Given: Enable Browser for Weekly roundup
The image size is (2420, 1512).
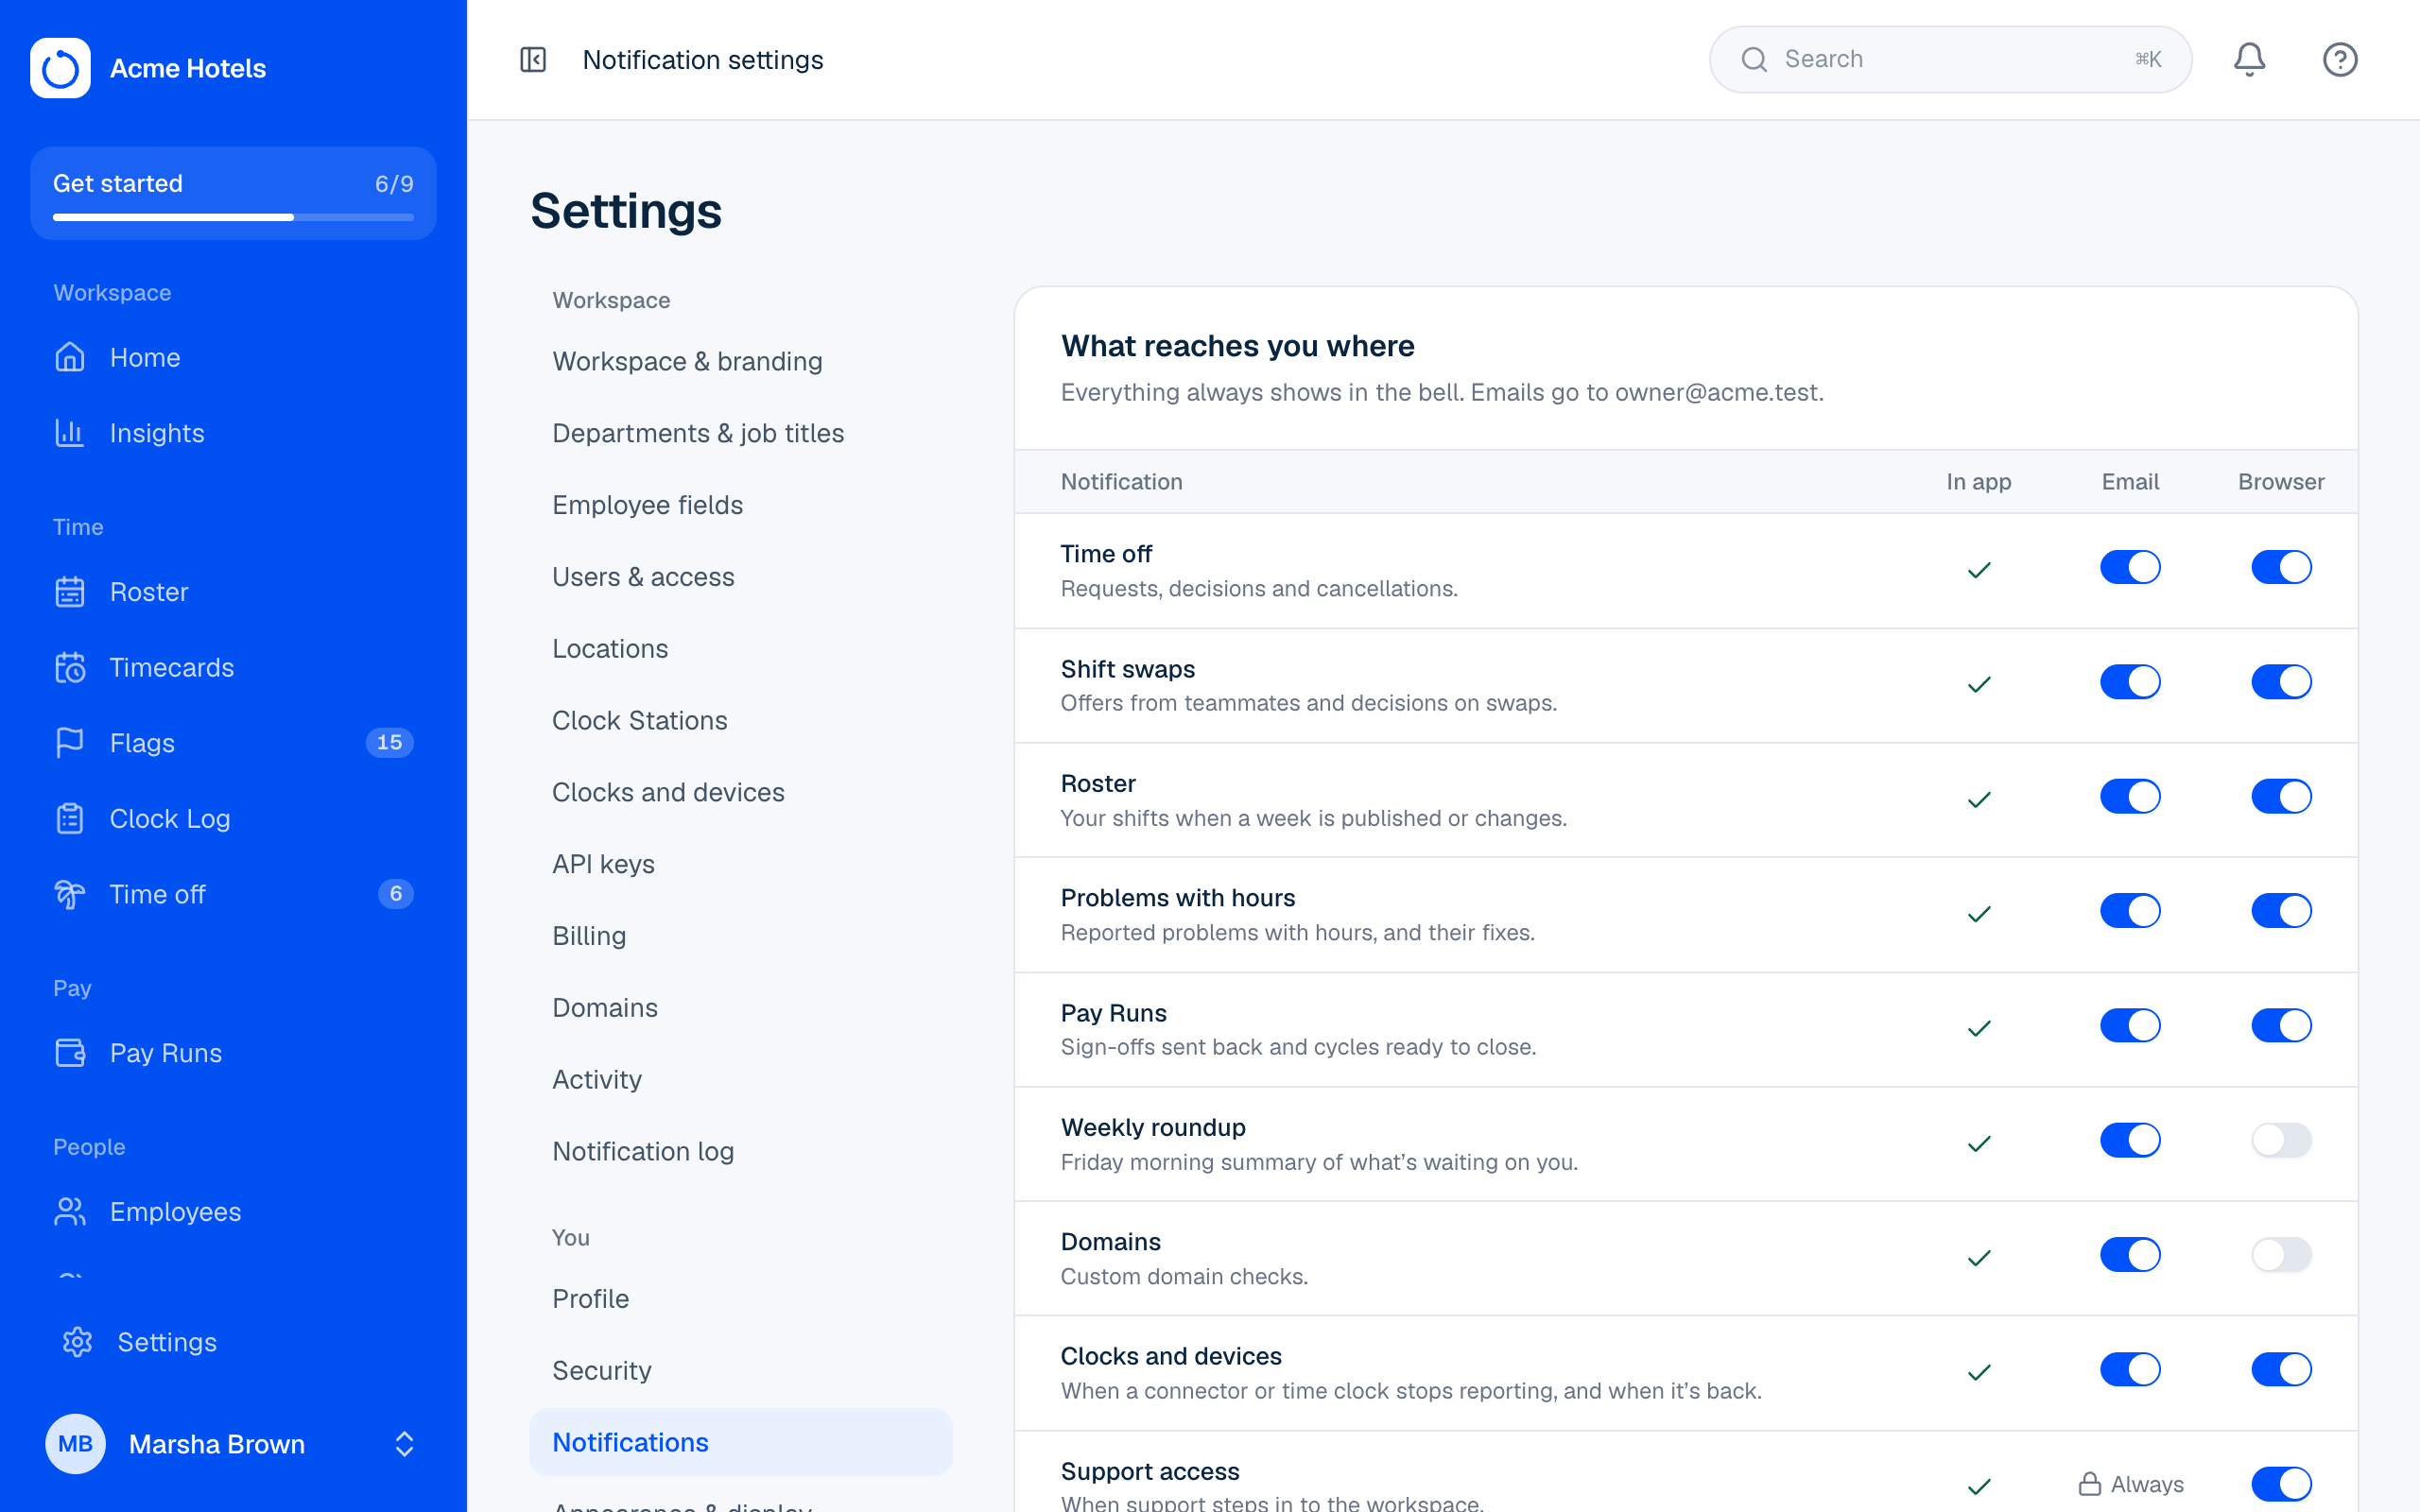Looking at the screenshot, I should tap(2281, 1140).
